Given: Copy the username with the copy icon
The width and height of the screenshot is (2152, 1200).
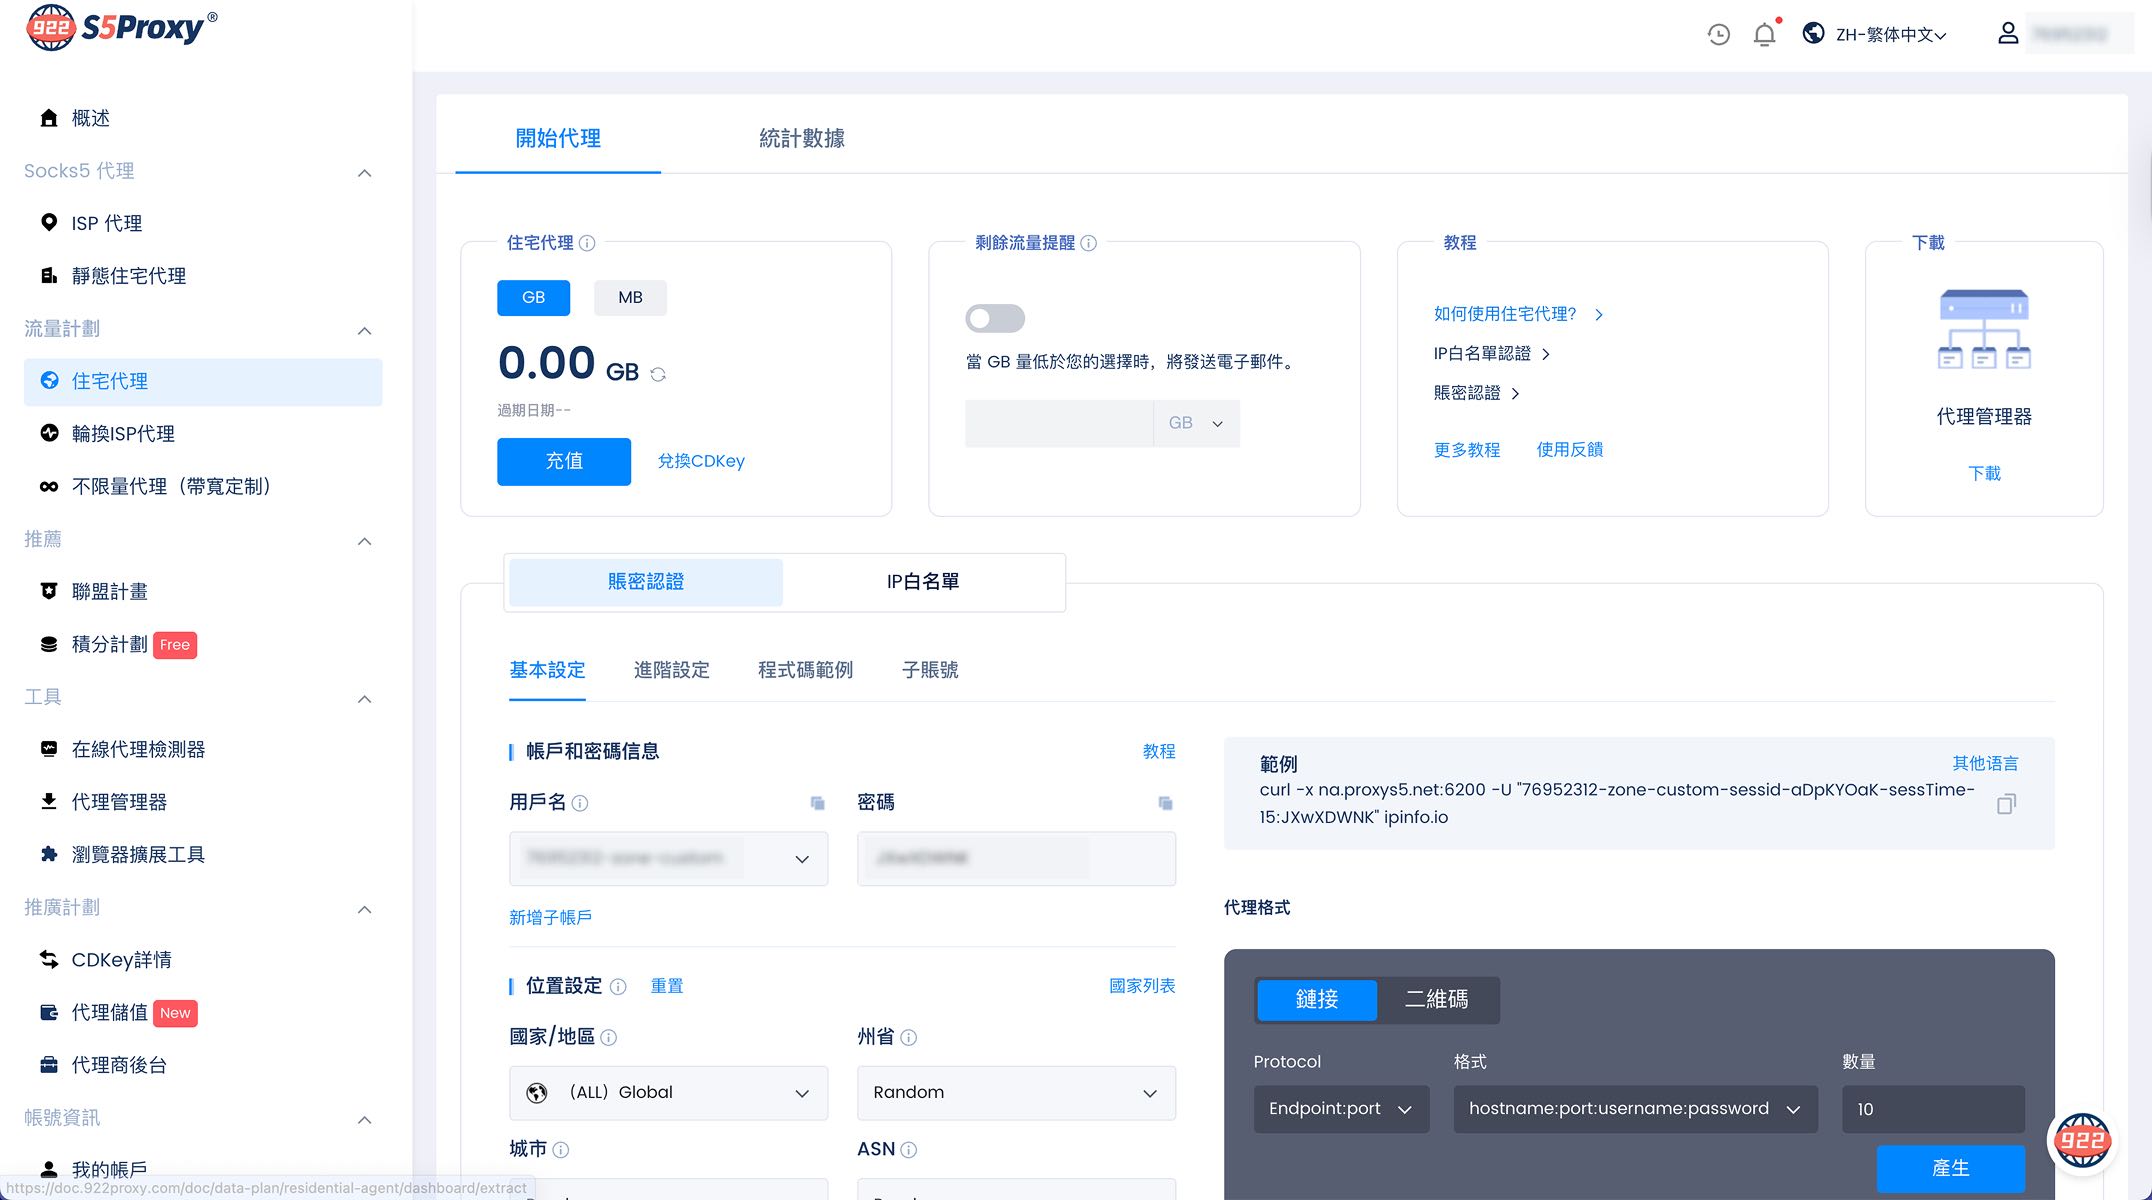Looking at the screenshot, I should click(817, 803).
